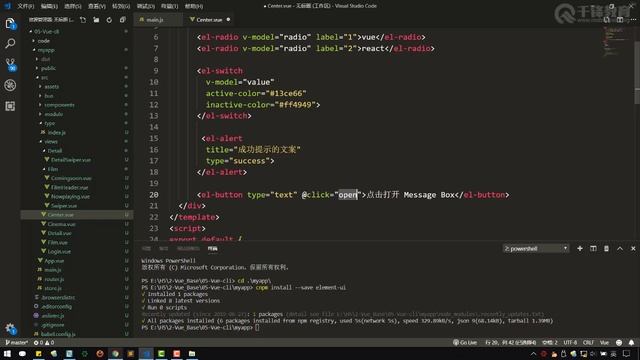Open .editorconfig in the file tree
640x360 pixels.
56,307
